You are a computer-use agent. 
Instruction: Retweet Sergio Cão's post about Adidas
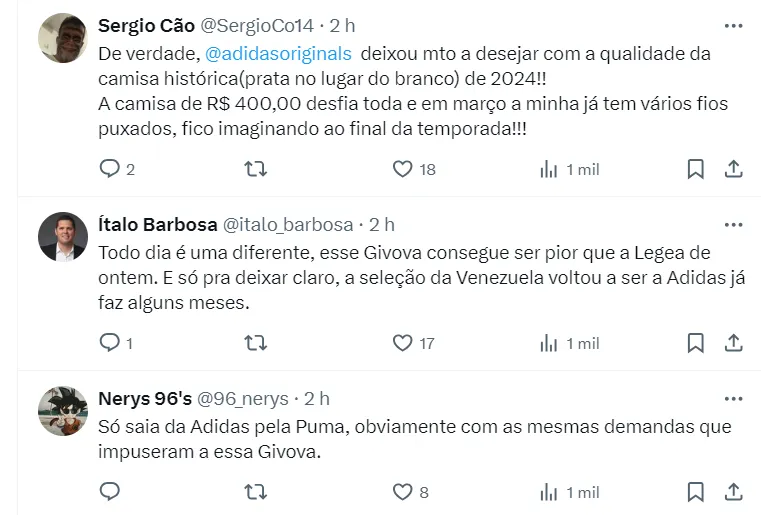pos(255,169)
